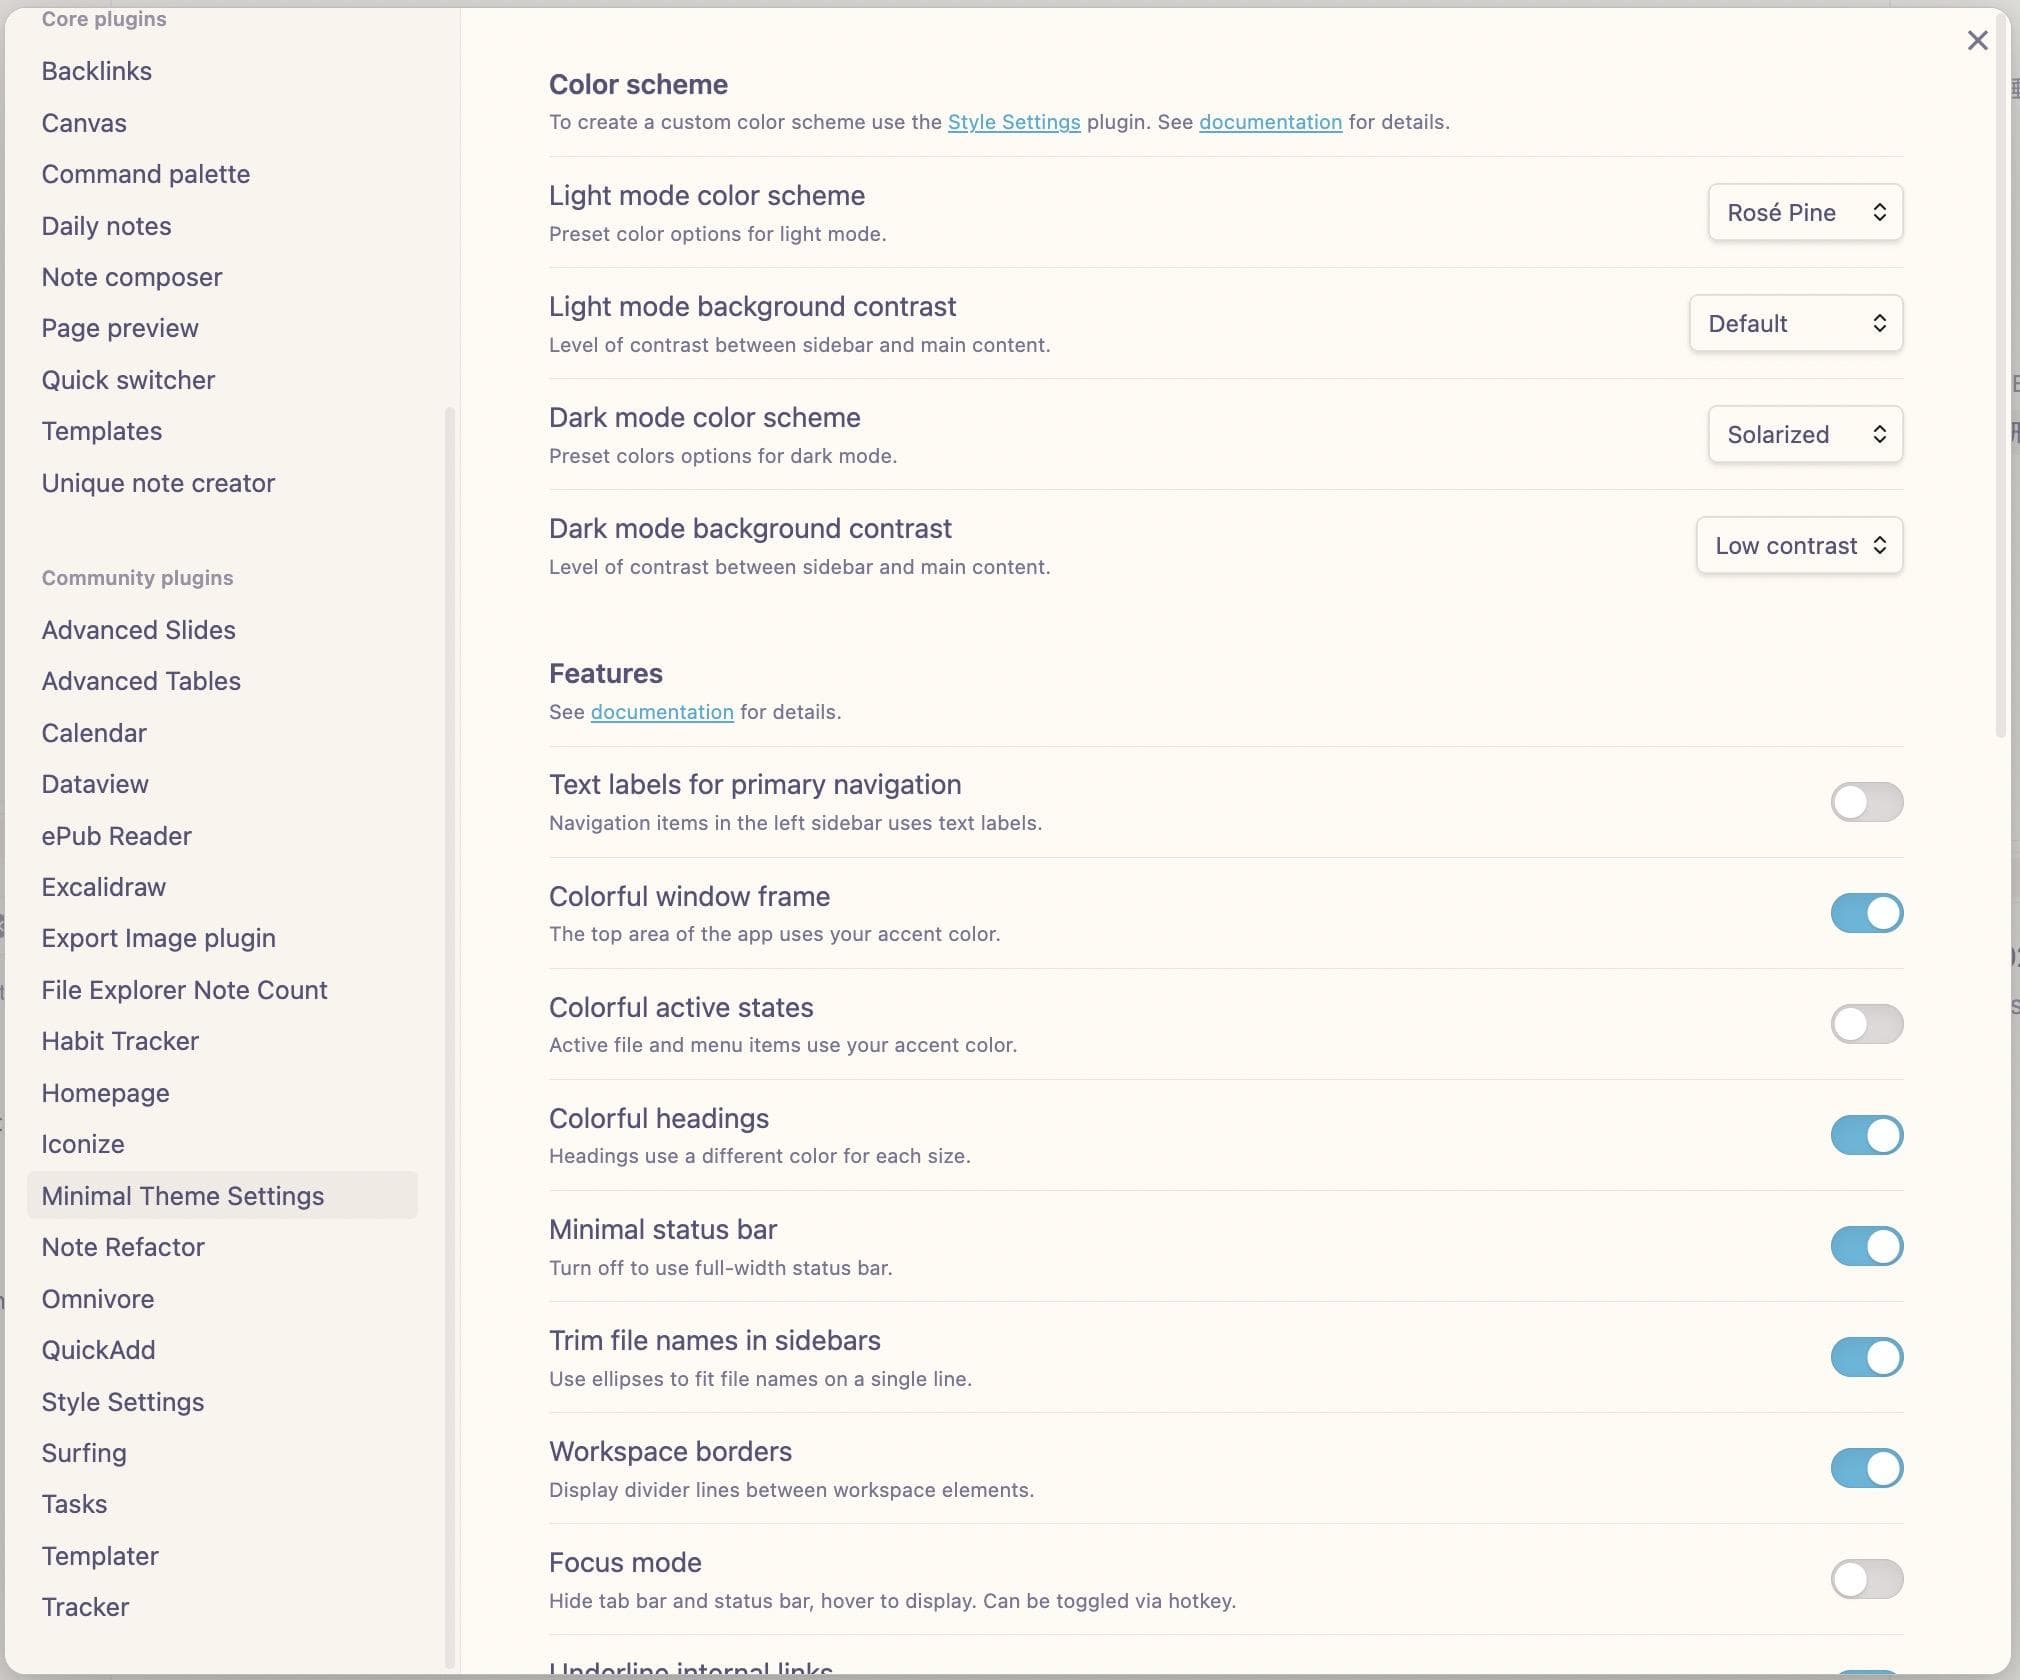Open Color scheme documentation link

pos(1270,122)
